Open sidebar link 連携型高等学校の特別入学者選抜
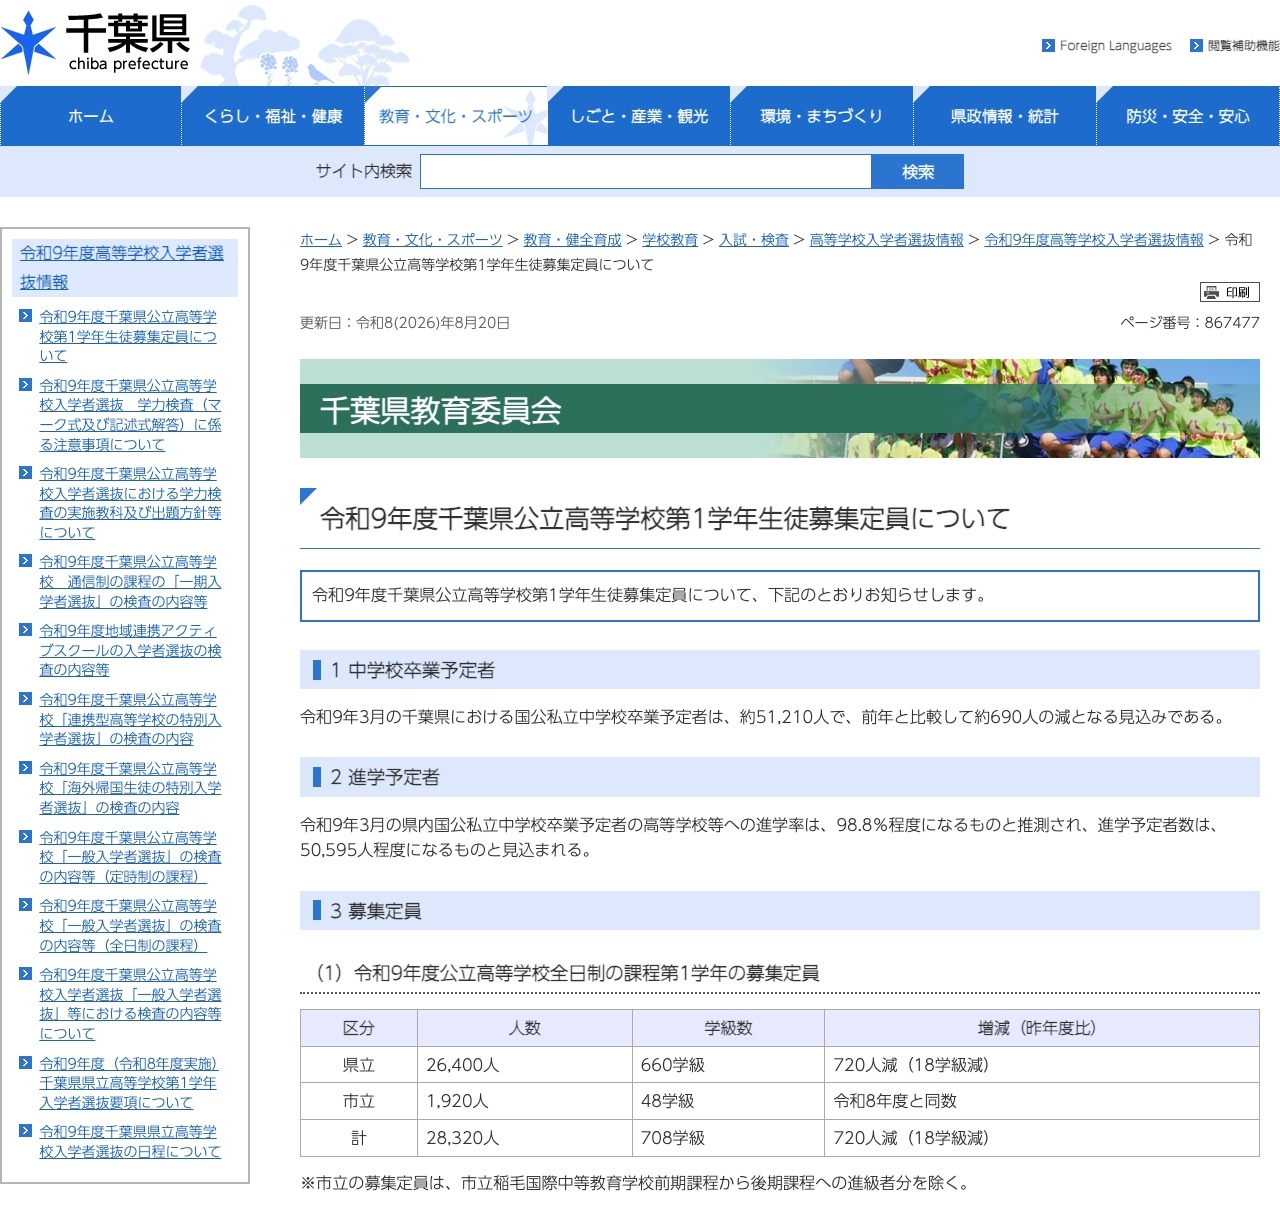This screenshot has height=1215, width=1280. coord(130,719)
